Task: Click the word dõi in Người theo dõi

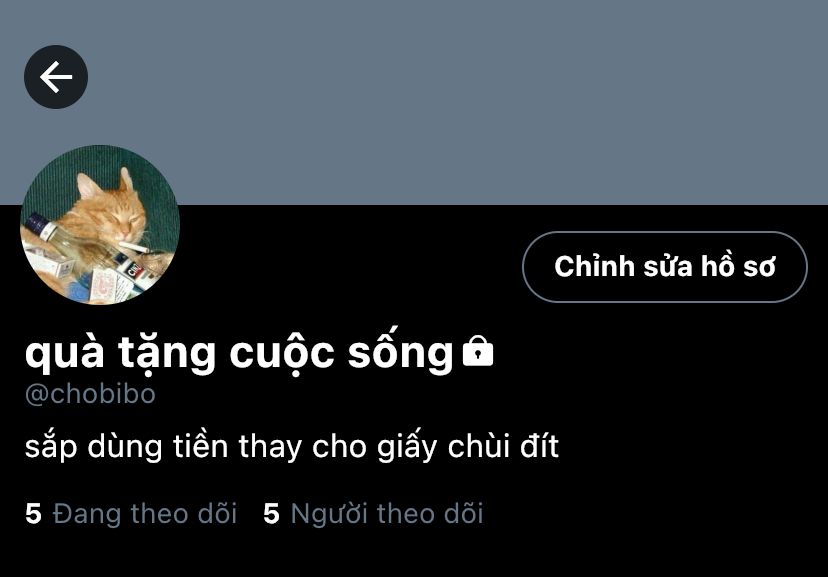Action: 463,514
